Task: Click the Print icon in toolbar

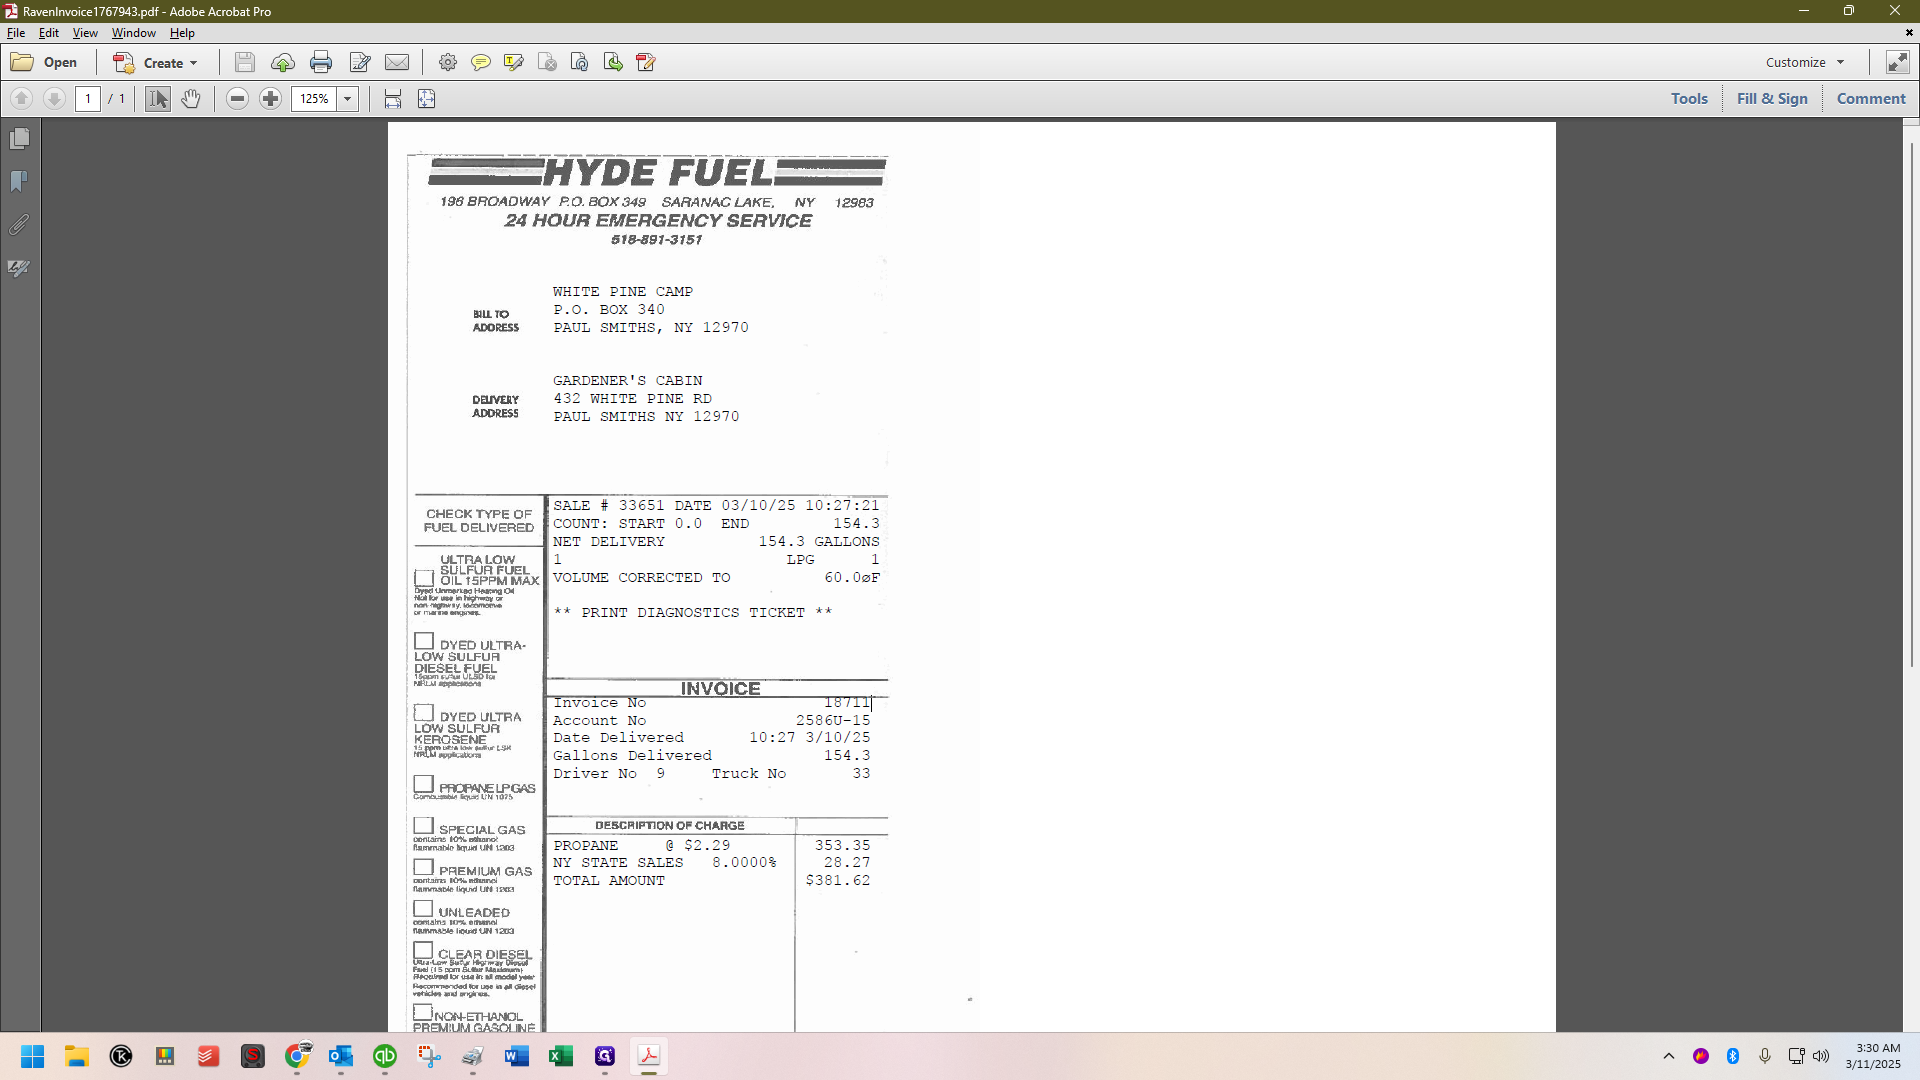Action: pyautogui.click(x=320, y=62)
